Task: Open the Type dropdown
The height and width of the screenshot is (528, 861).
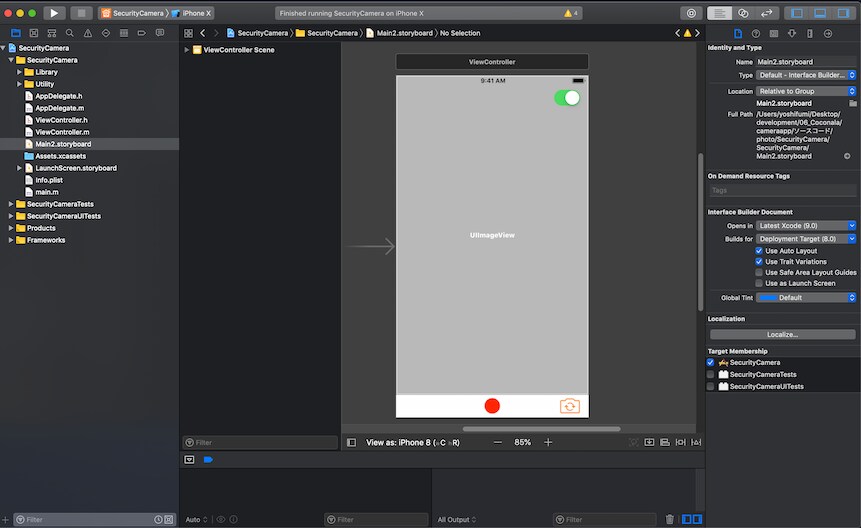Action: point(806,75)
